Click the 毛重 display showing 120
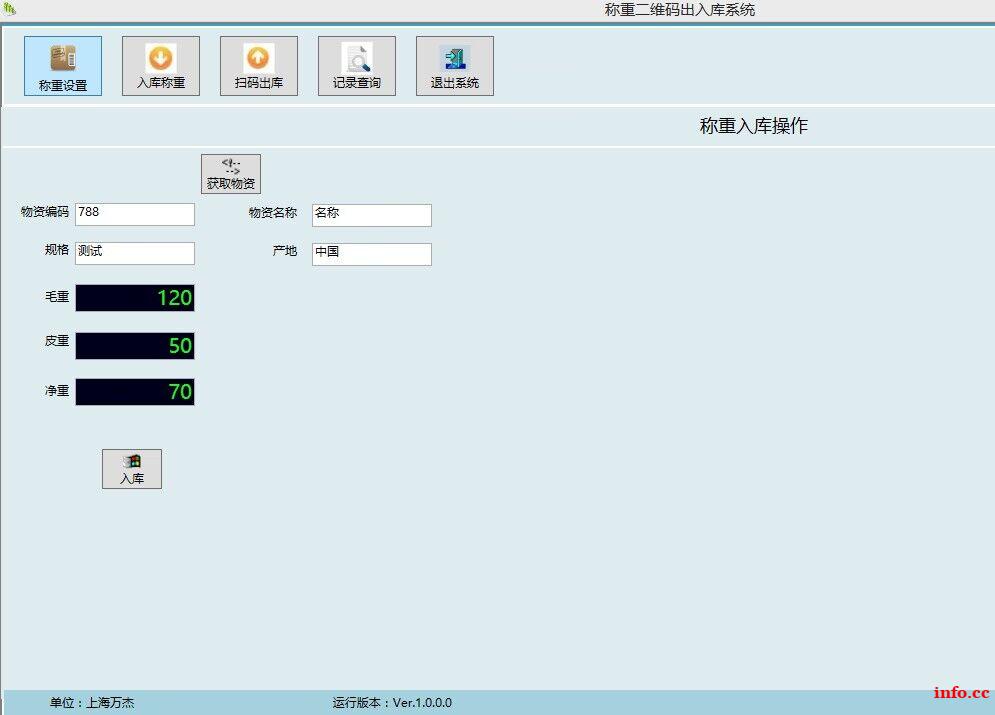 tap(135, 298)
